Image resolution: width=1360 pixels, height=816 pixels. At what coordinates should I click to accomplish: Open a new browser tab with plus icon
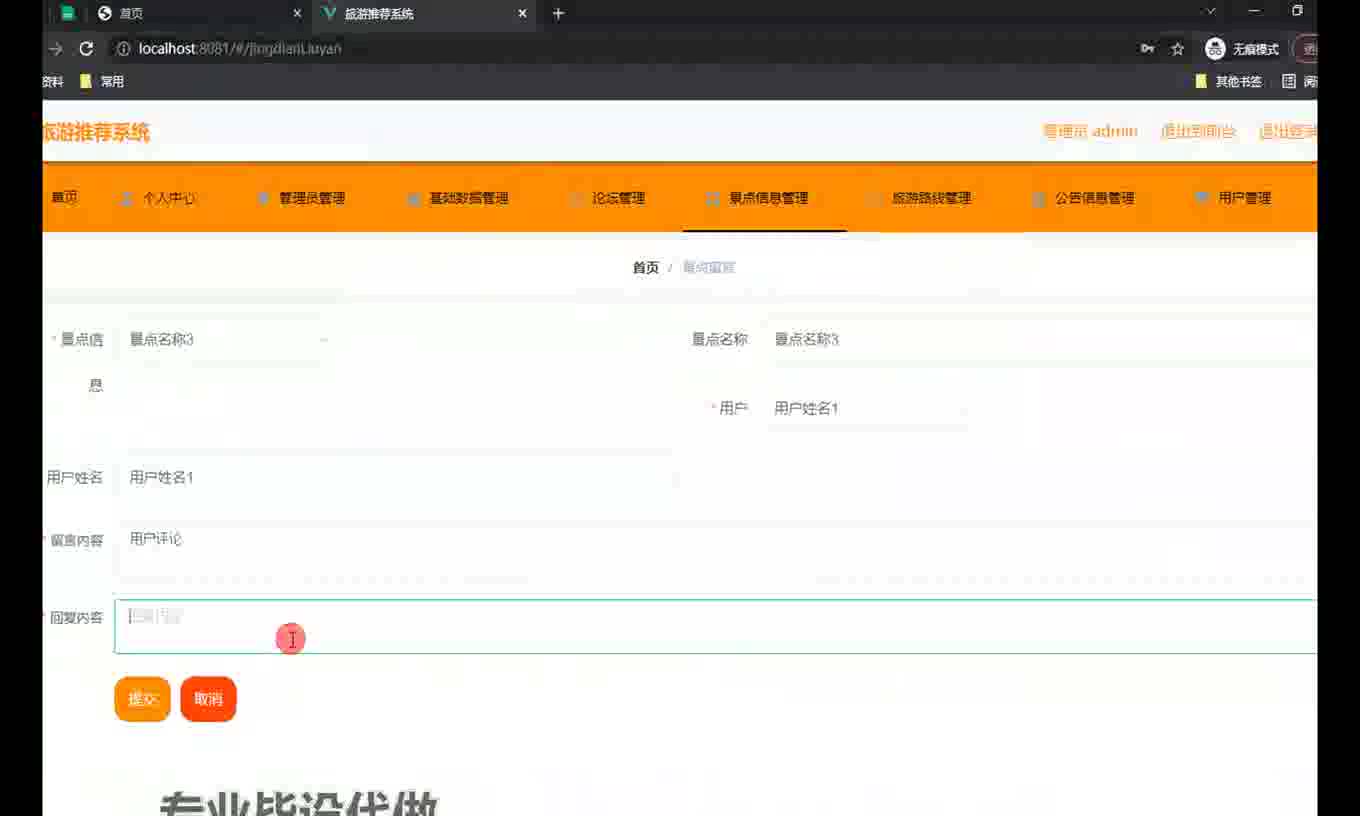(x=558, y=13)
